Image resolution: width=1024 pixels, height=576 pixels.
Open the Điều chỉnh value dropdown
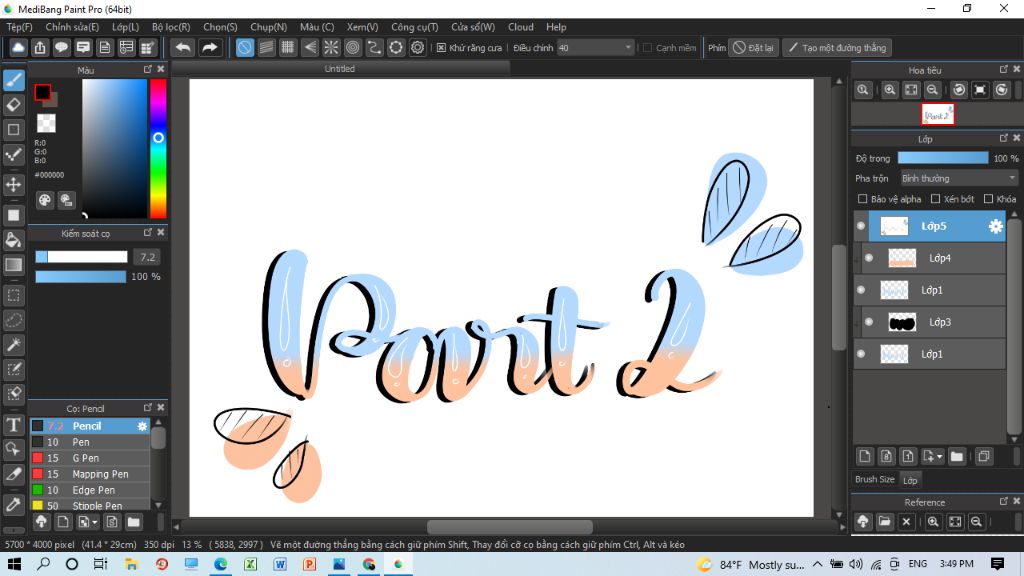point(596,48)
